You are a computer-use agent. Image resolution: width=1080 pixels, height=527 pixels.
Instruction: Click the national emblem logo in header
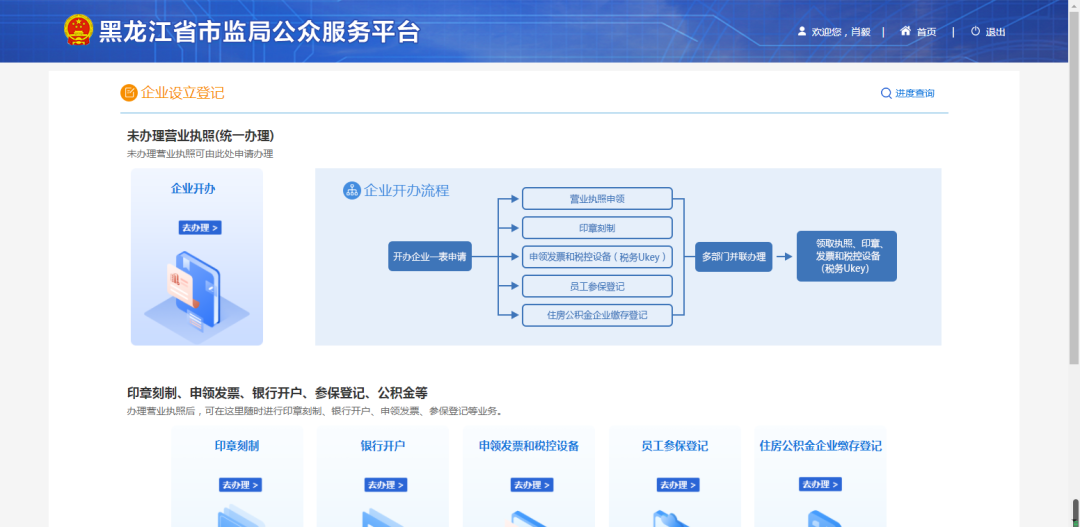coord(79,30)
